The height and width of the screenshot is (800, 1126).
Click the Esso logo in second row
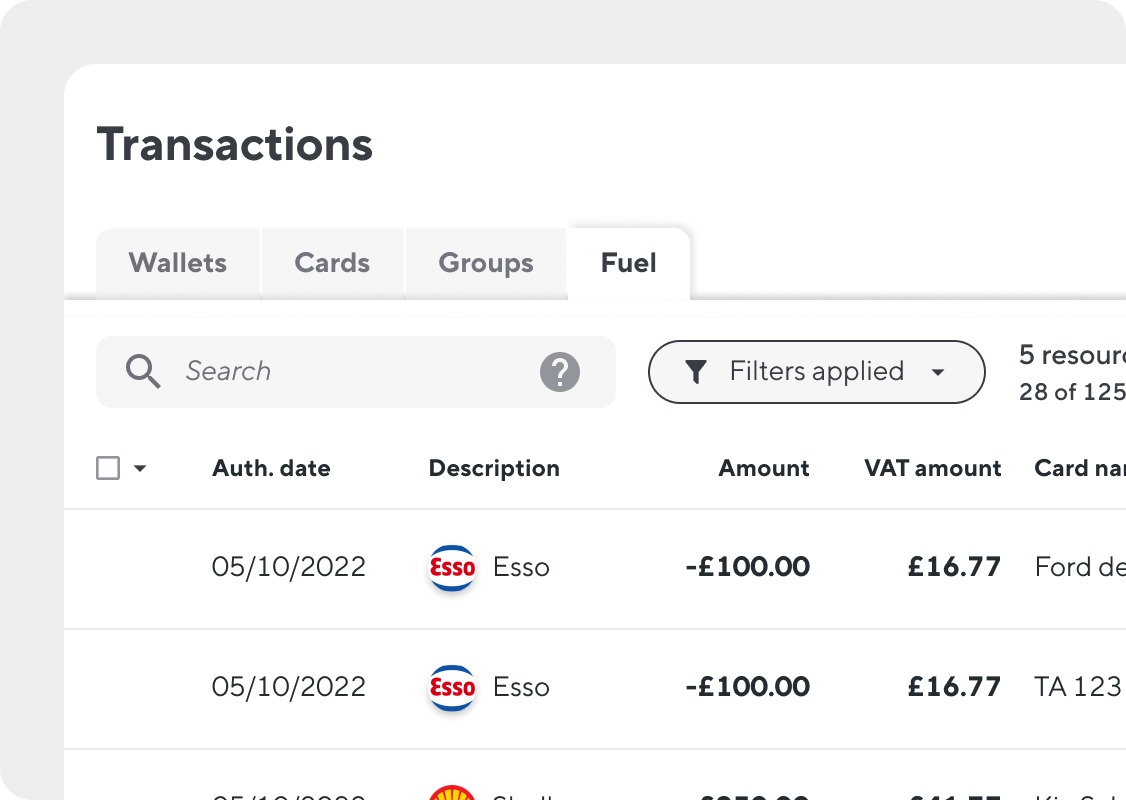(x=452, y=687)
